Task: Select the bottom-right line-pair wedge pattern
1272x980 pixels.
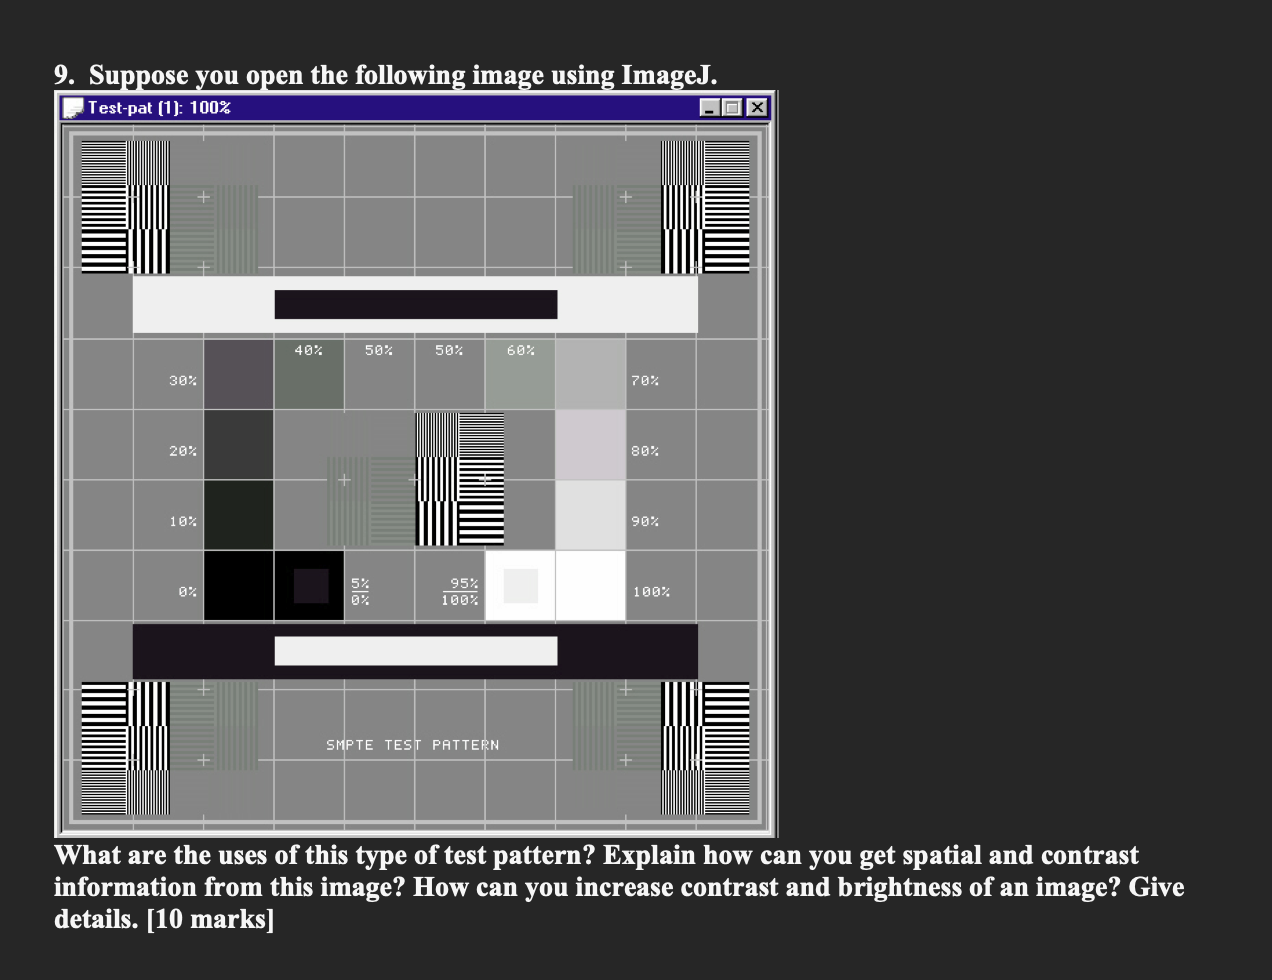Action: 705,750
